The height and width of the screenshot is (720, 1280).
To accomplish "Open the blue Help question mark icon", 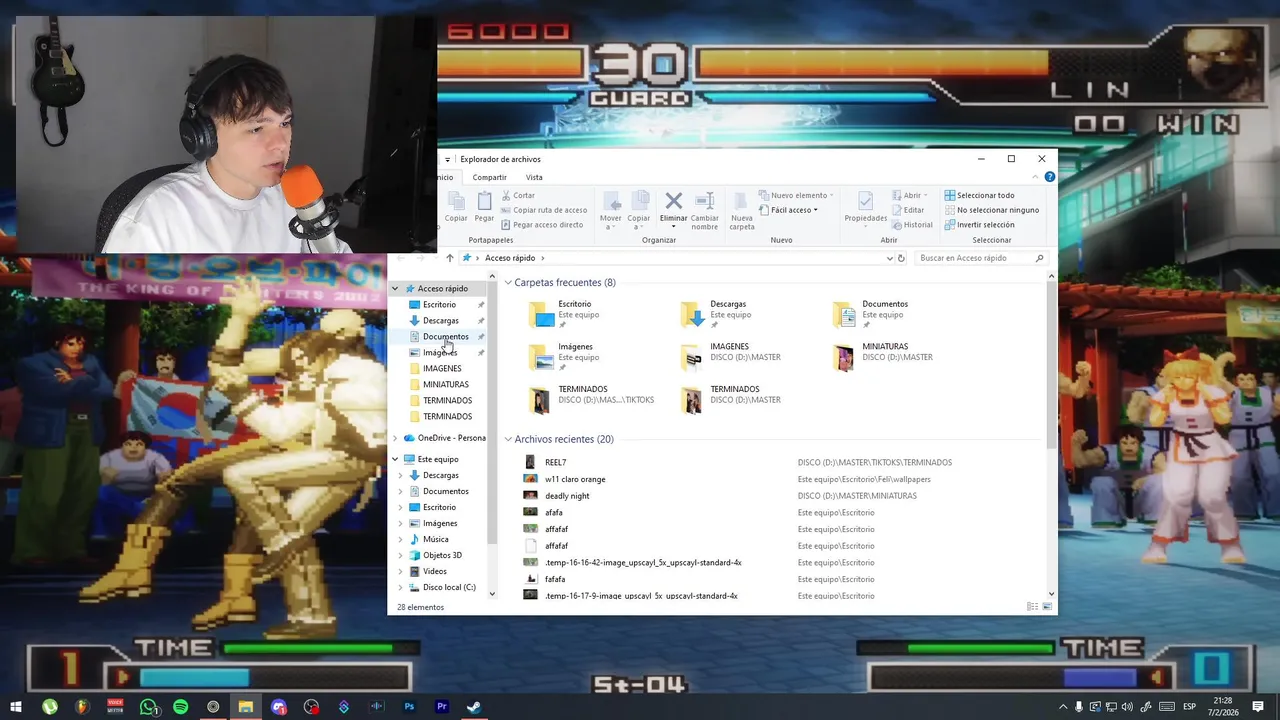I will 1049,177.
